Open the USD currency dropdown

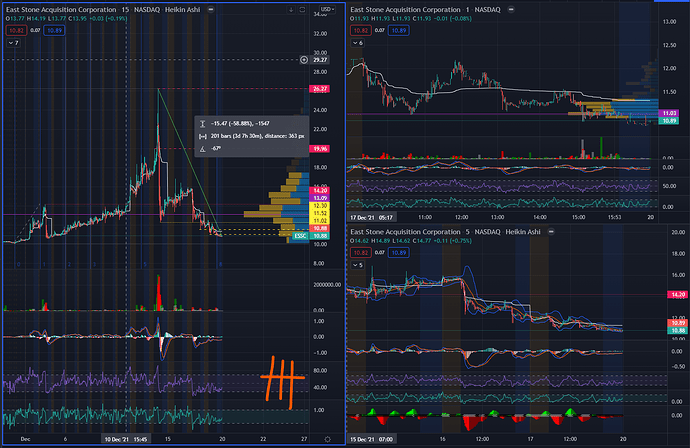click(x=327, y=9)
